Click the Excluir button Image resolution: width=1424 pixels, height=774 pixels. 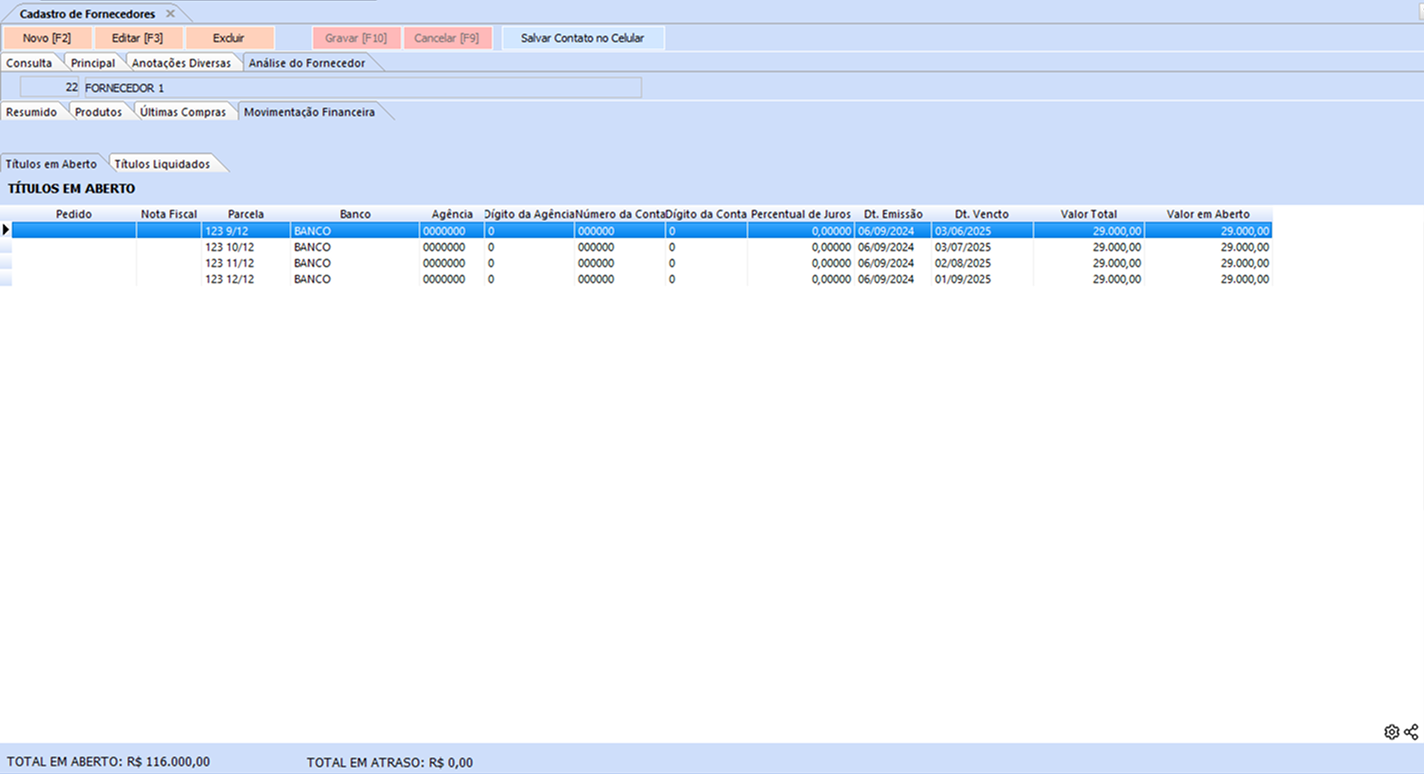coord(229,38)
